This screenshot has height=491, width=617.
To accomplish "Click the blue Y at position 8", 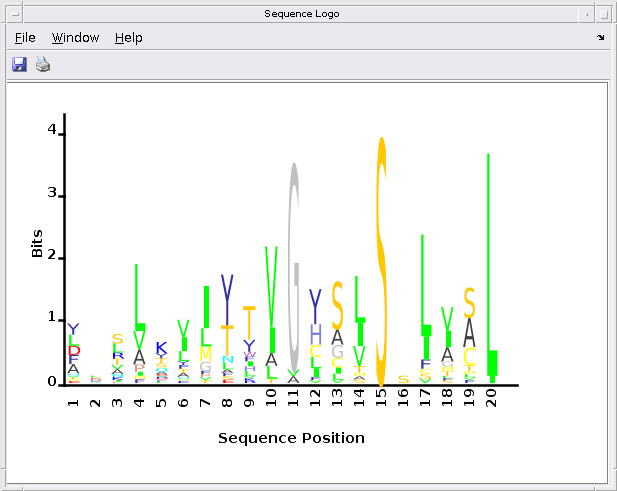I will 227,300.
